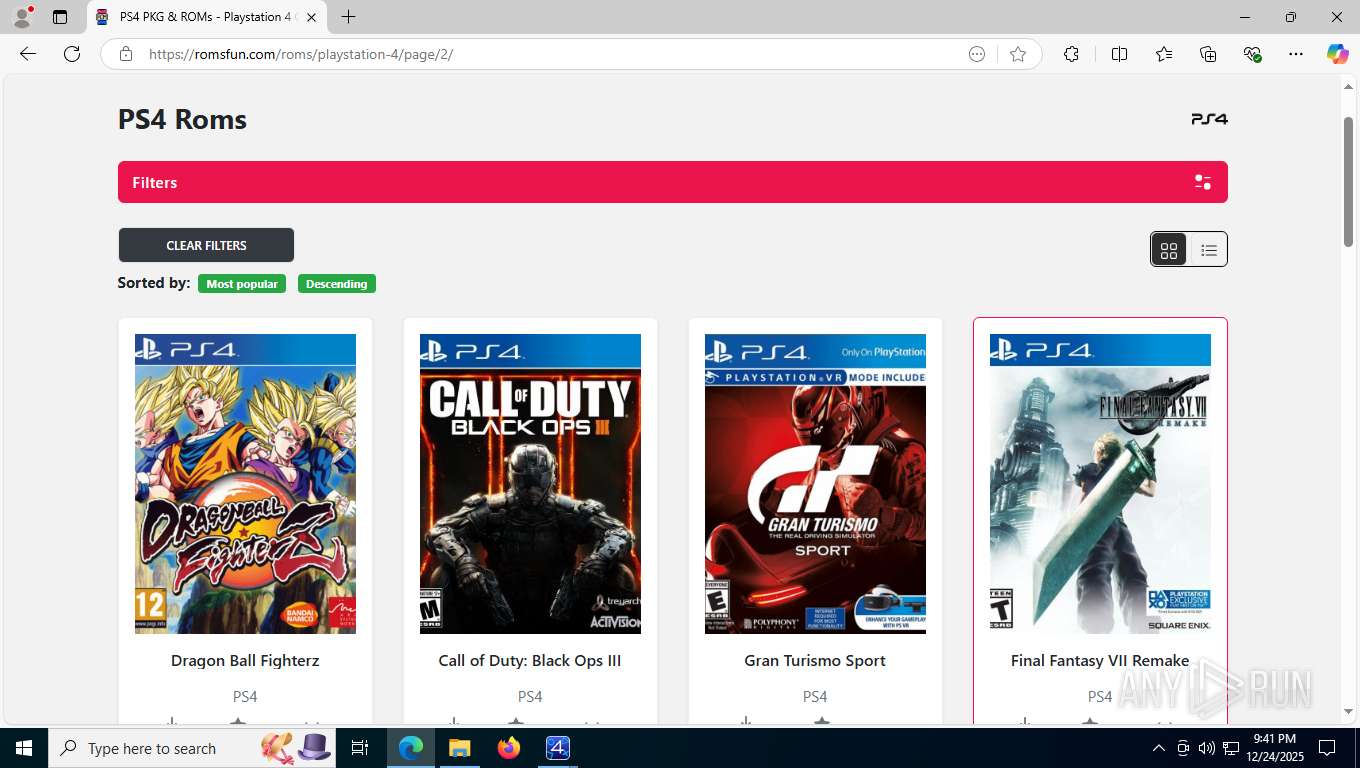
Task: Click the Descending sort order tag
Action: [336, 284]
